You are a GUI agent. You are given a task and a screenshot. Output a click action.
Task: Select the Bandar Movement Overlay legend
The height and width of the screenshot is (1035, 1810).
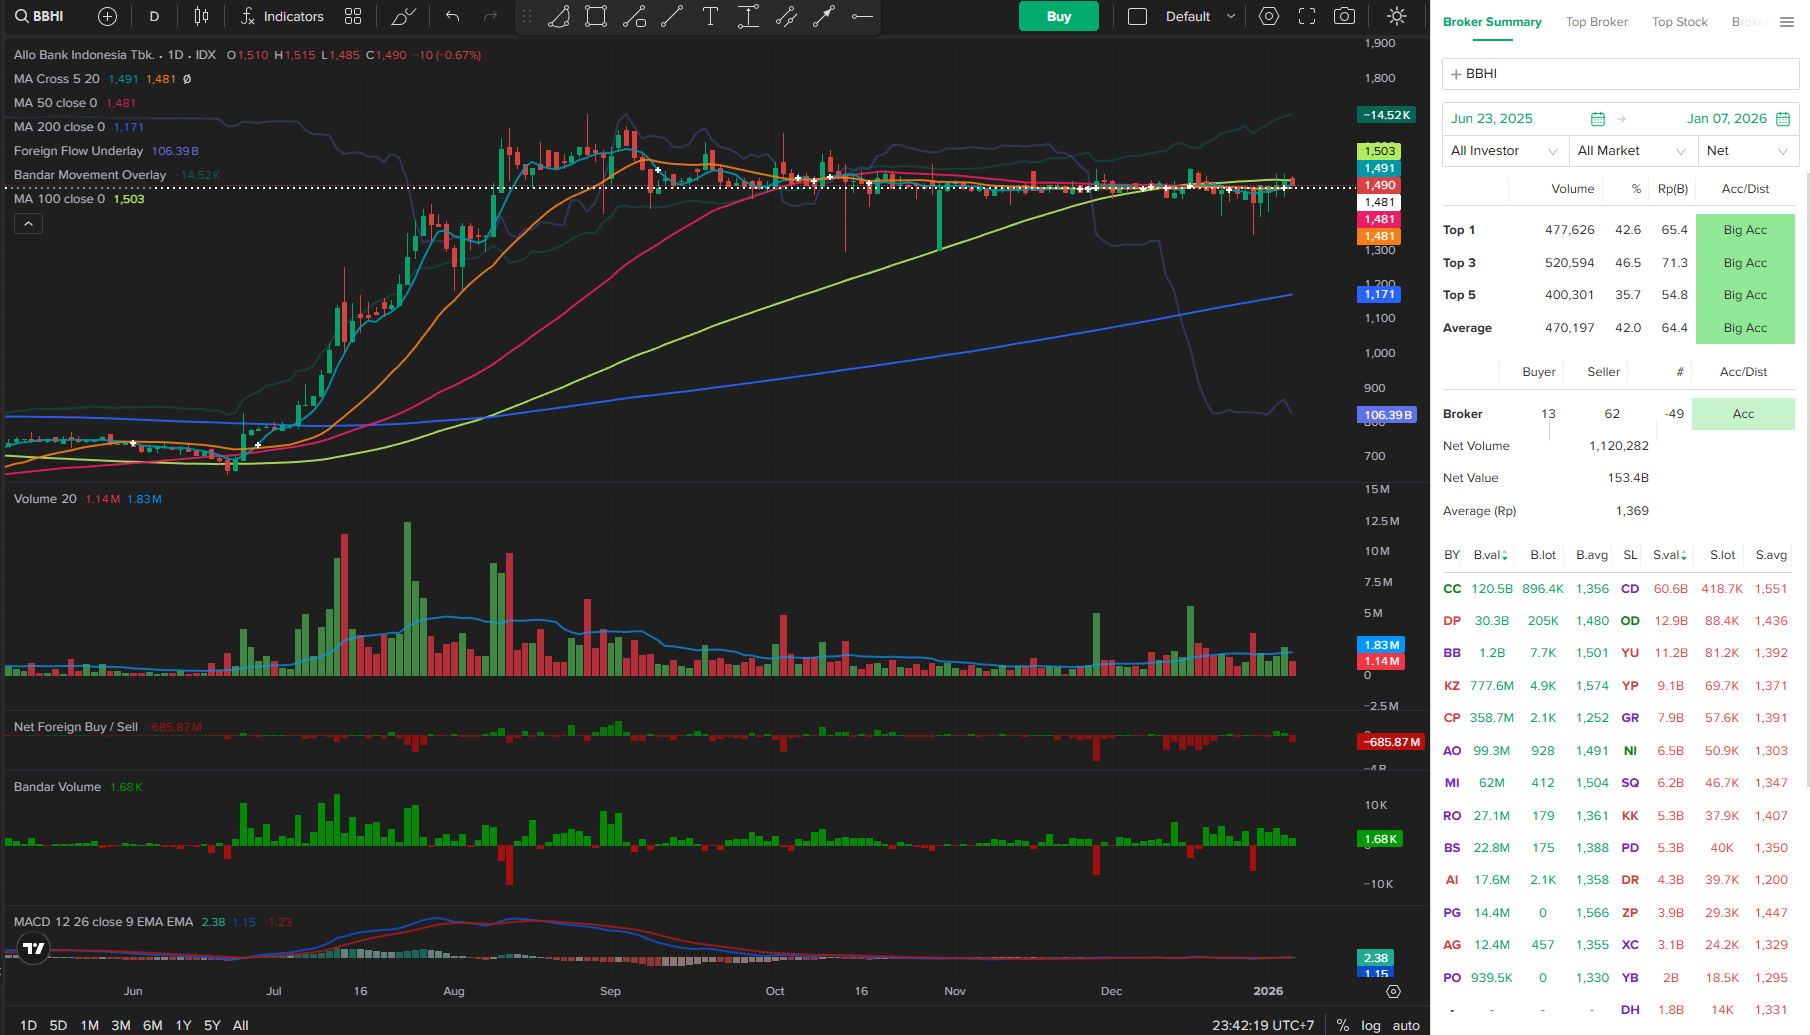(90, 175)
